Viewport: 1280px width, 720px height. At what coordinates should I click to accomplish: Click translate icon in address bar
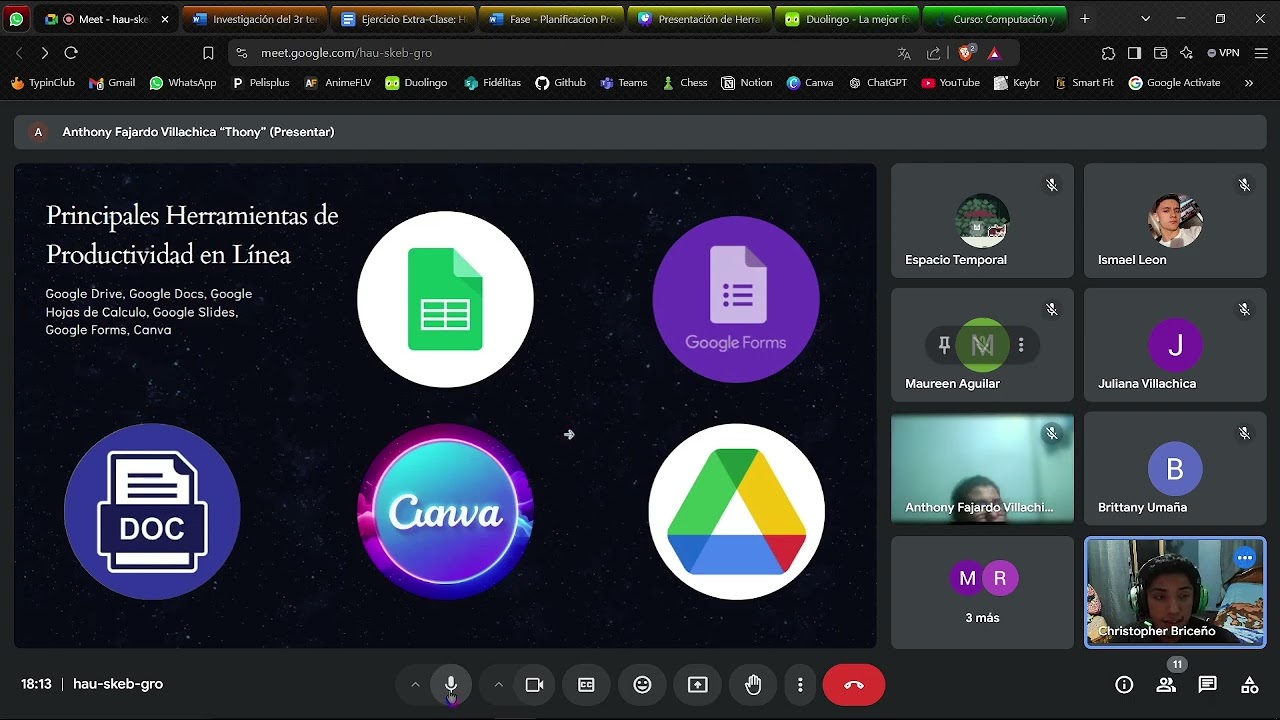click(904, 53)
